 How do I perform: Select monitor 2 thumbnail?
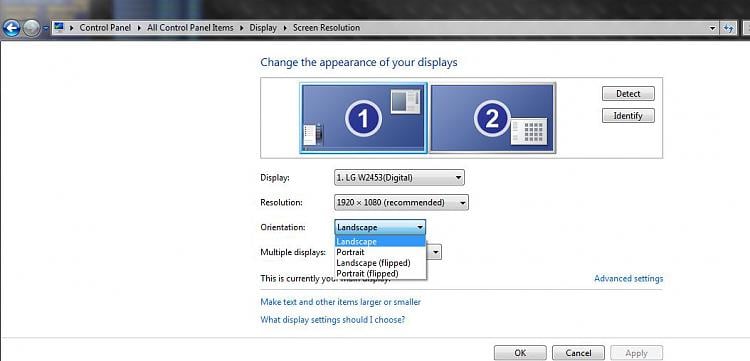(493, 118)
